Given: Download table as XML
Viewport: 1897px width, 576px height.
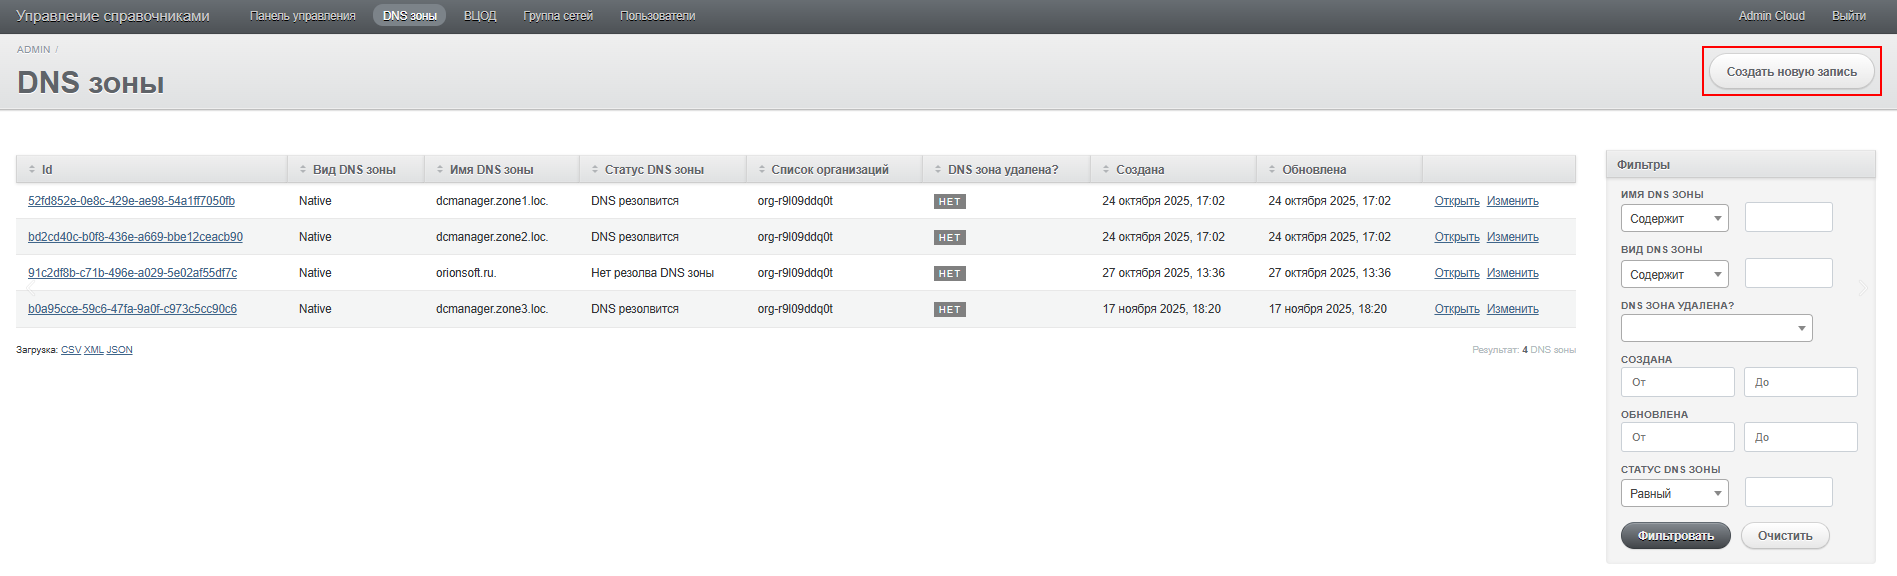Looking at the screenshot, I should coord(94,350).
